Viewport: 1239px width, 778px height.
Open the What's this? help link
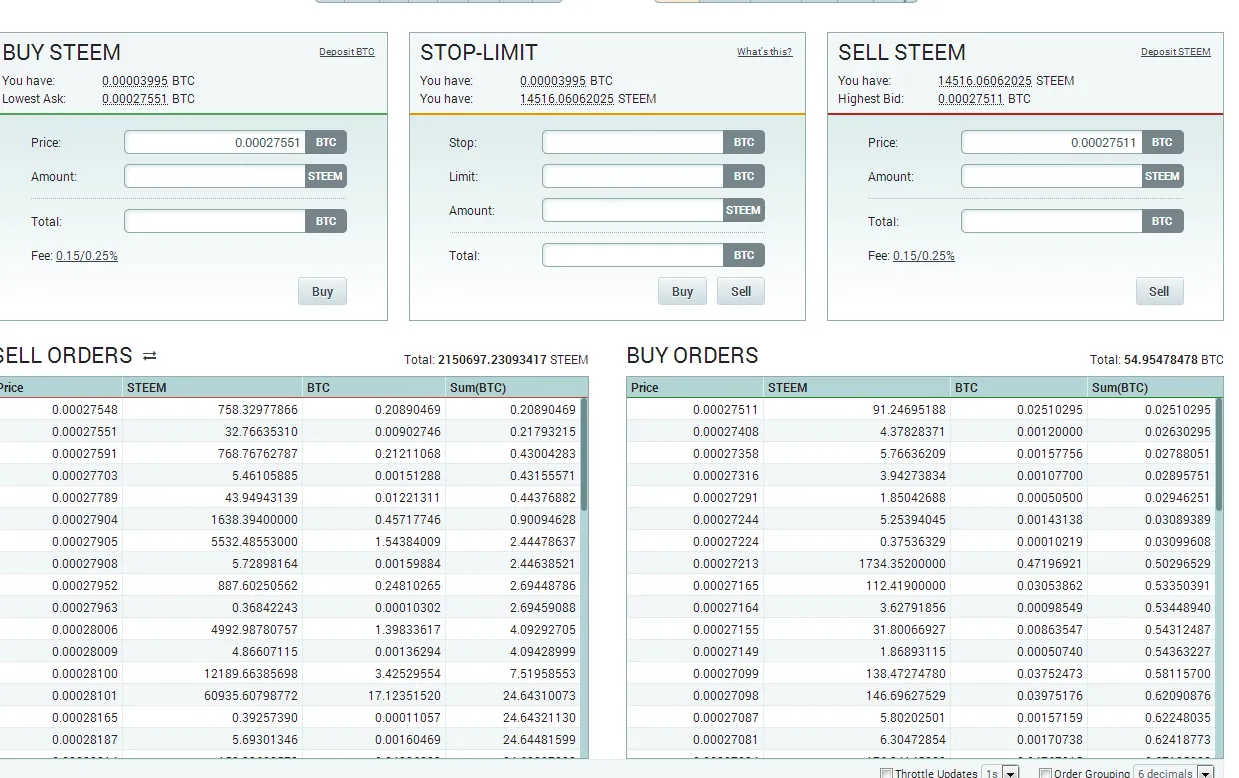click(765, 52)
